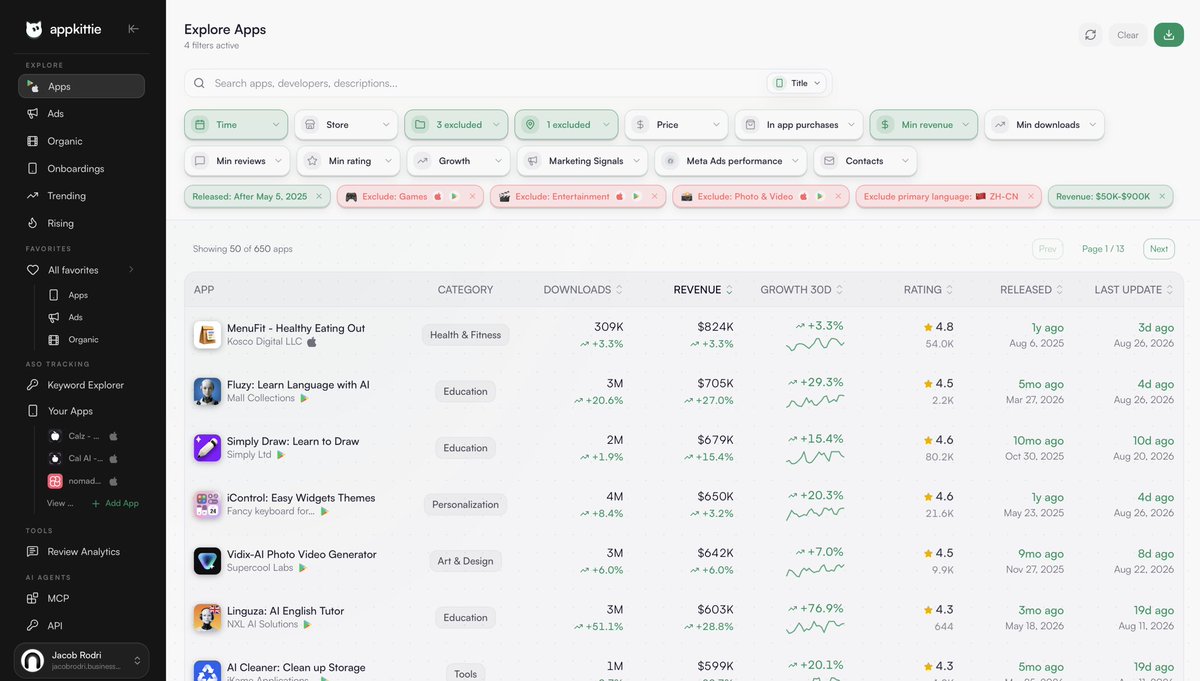Remove the Exclude Games filter chip
The image size is (1200, 681).
point(471,197)
